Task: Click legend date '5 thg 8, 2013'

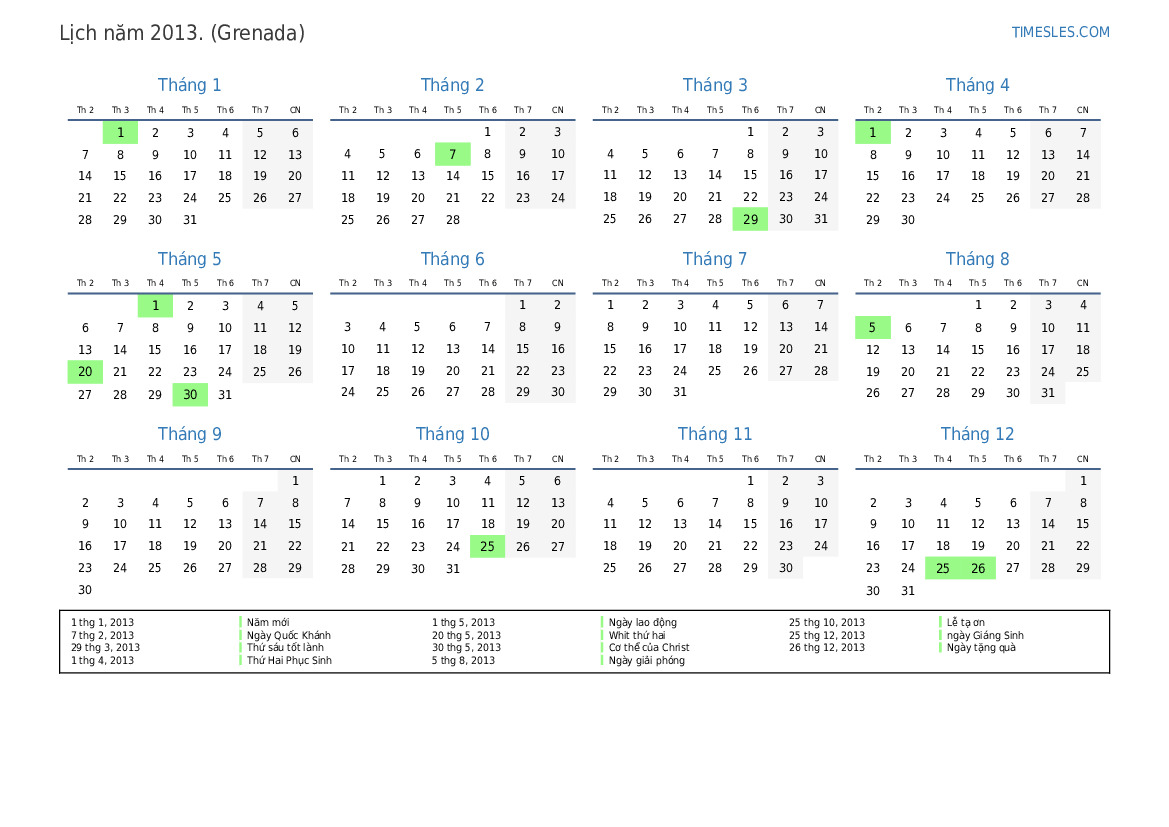Action: click(463, 660)
